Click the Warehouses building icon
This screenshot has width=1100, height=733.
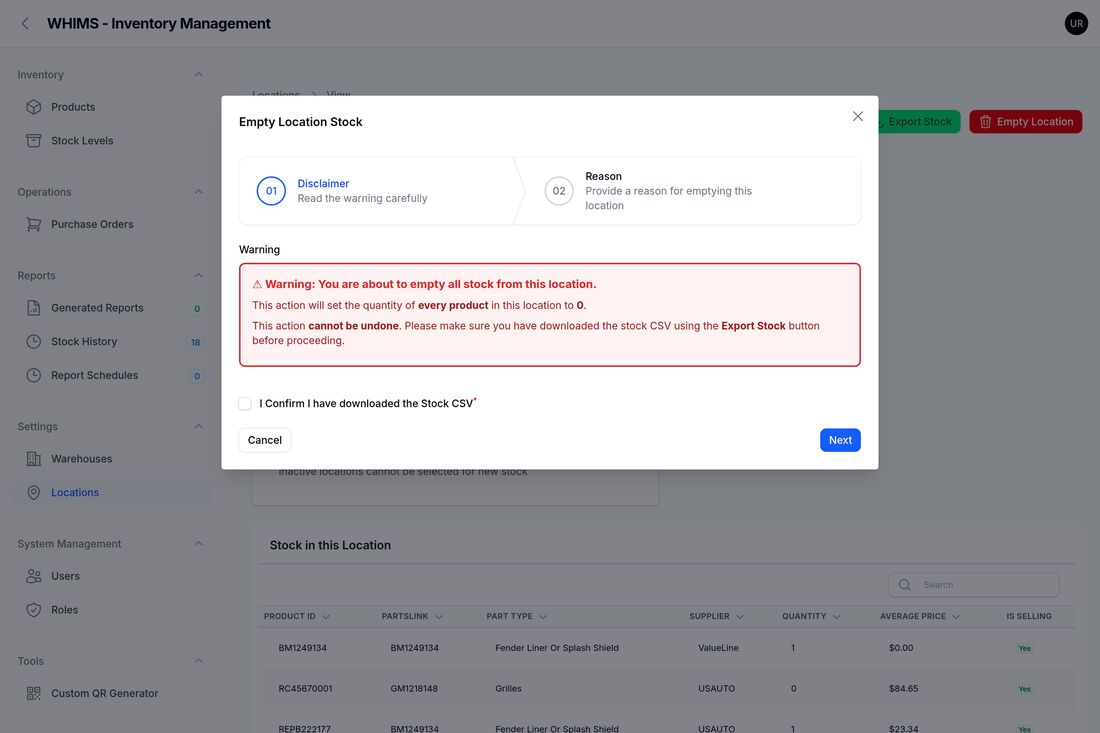tap(34, 458)
